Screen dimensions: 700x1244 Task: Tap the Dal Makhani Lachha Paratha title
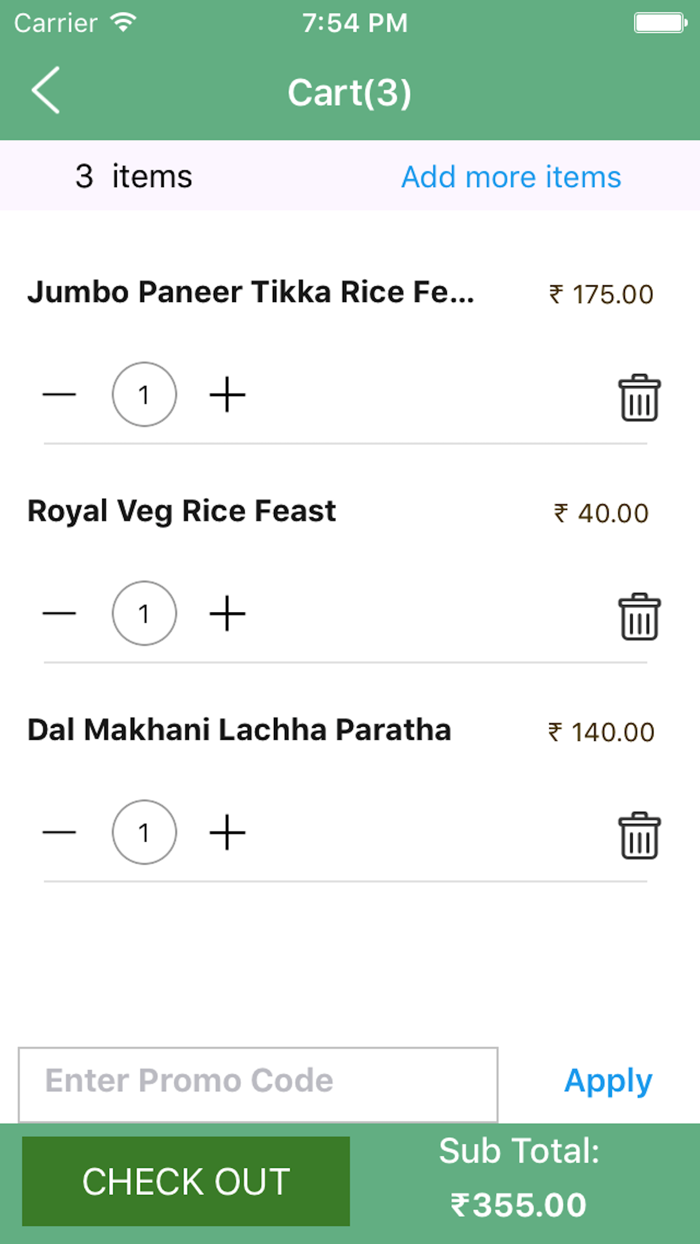click(x=239, y=730)
